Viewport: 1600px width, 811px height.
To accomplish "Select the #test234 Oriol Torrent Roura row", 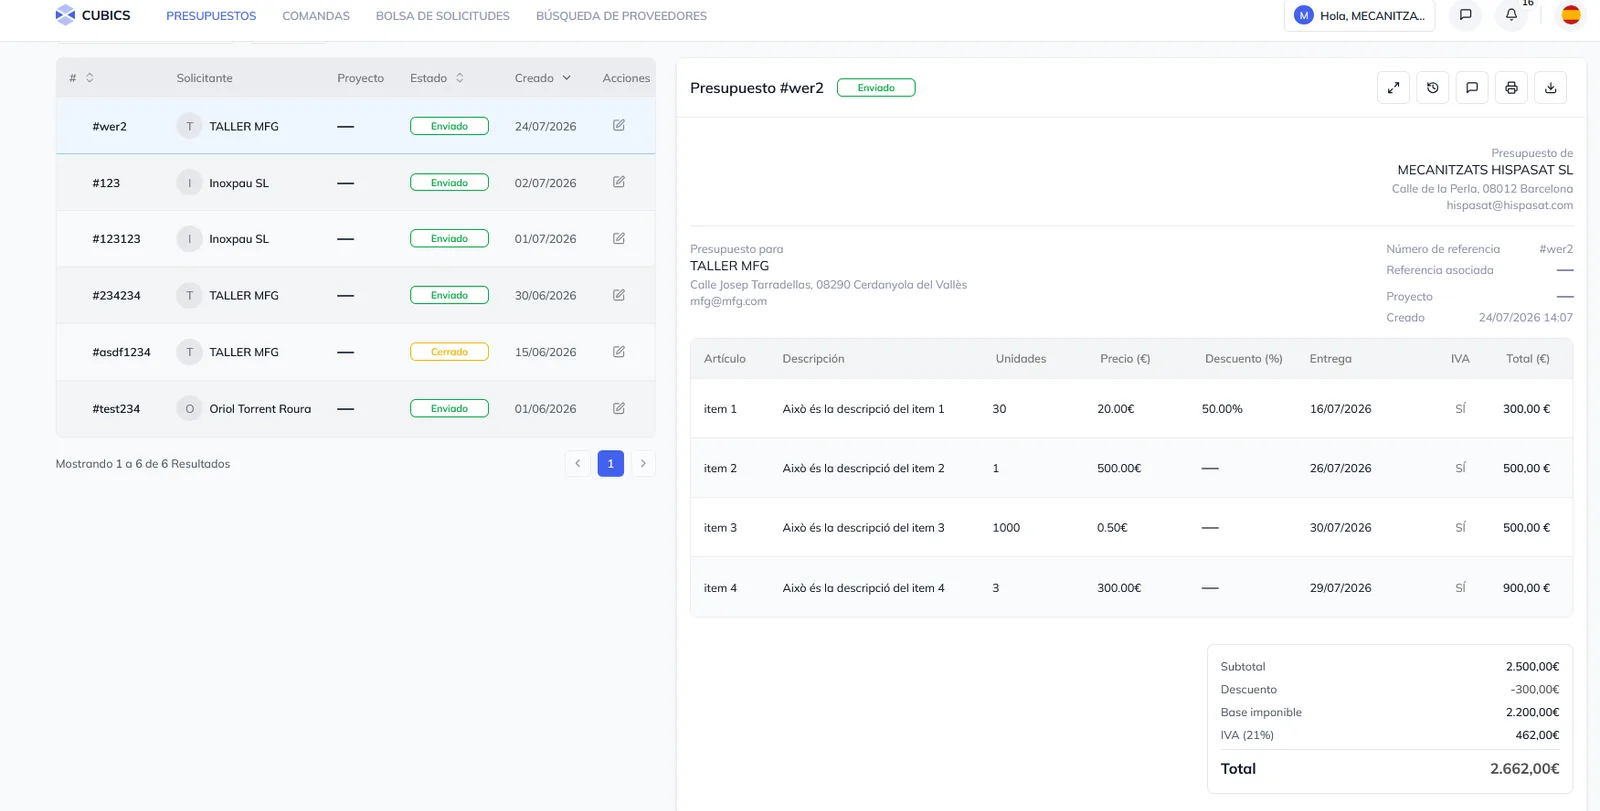I will (x=356, y=408).
